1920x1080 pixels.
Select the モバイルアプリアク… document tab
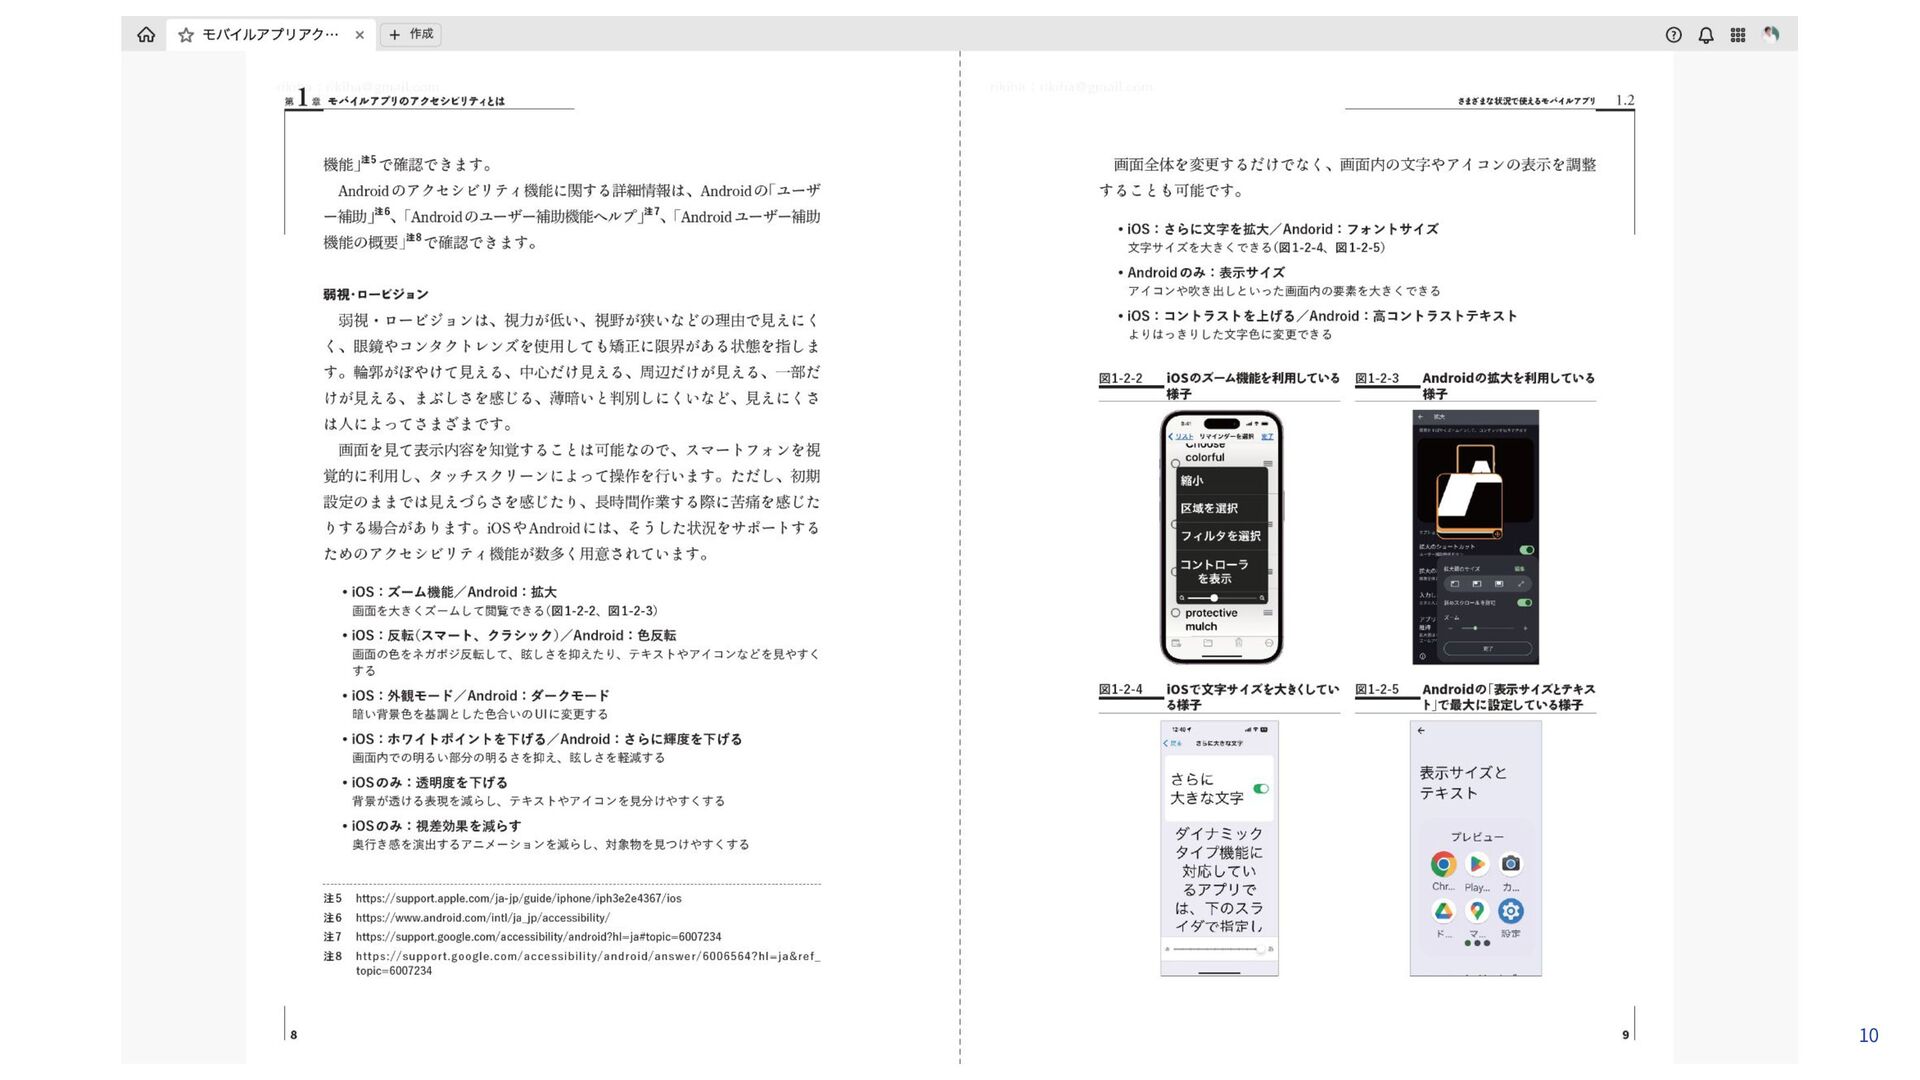[270, 35]
